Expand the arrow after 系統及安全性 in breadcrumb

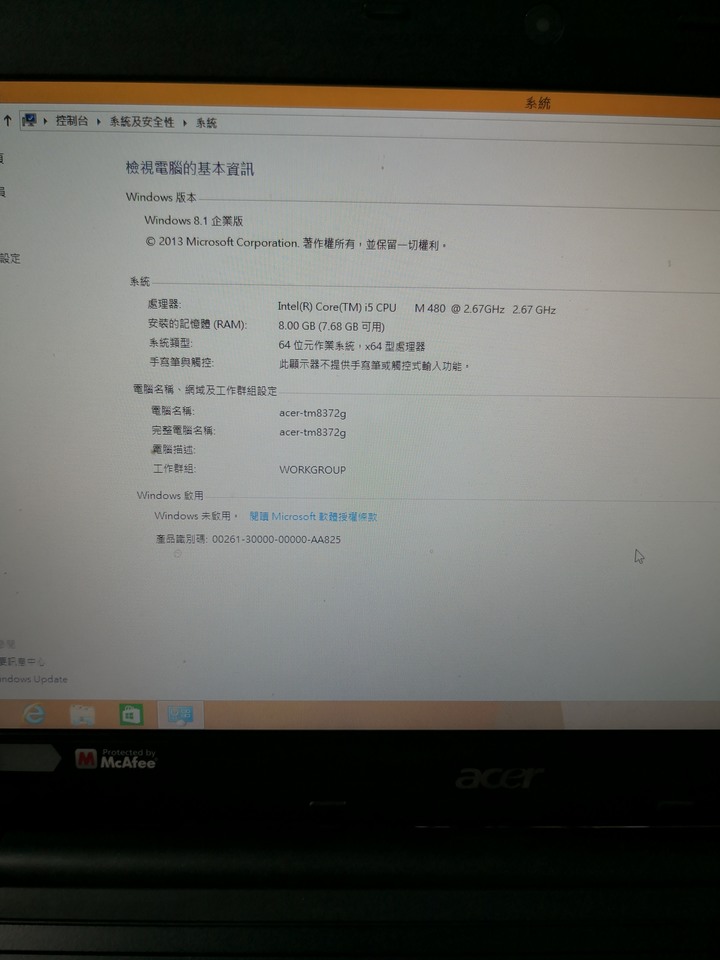coord(185,123)
